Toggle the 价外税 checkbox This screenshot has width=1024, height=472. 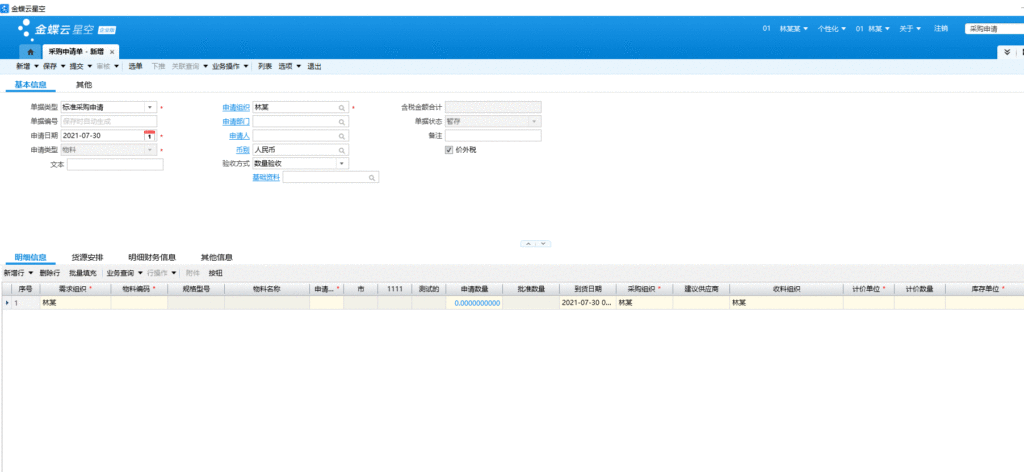click(449, 149)
